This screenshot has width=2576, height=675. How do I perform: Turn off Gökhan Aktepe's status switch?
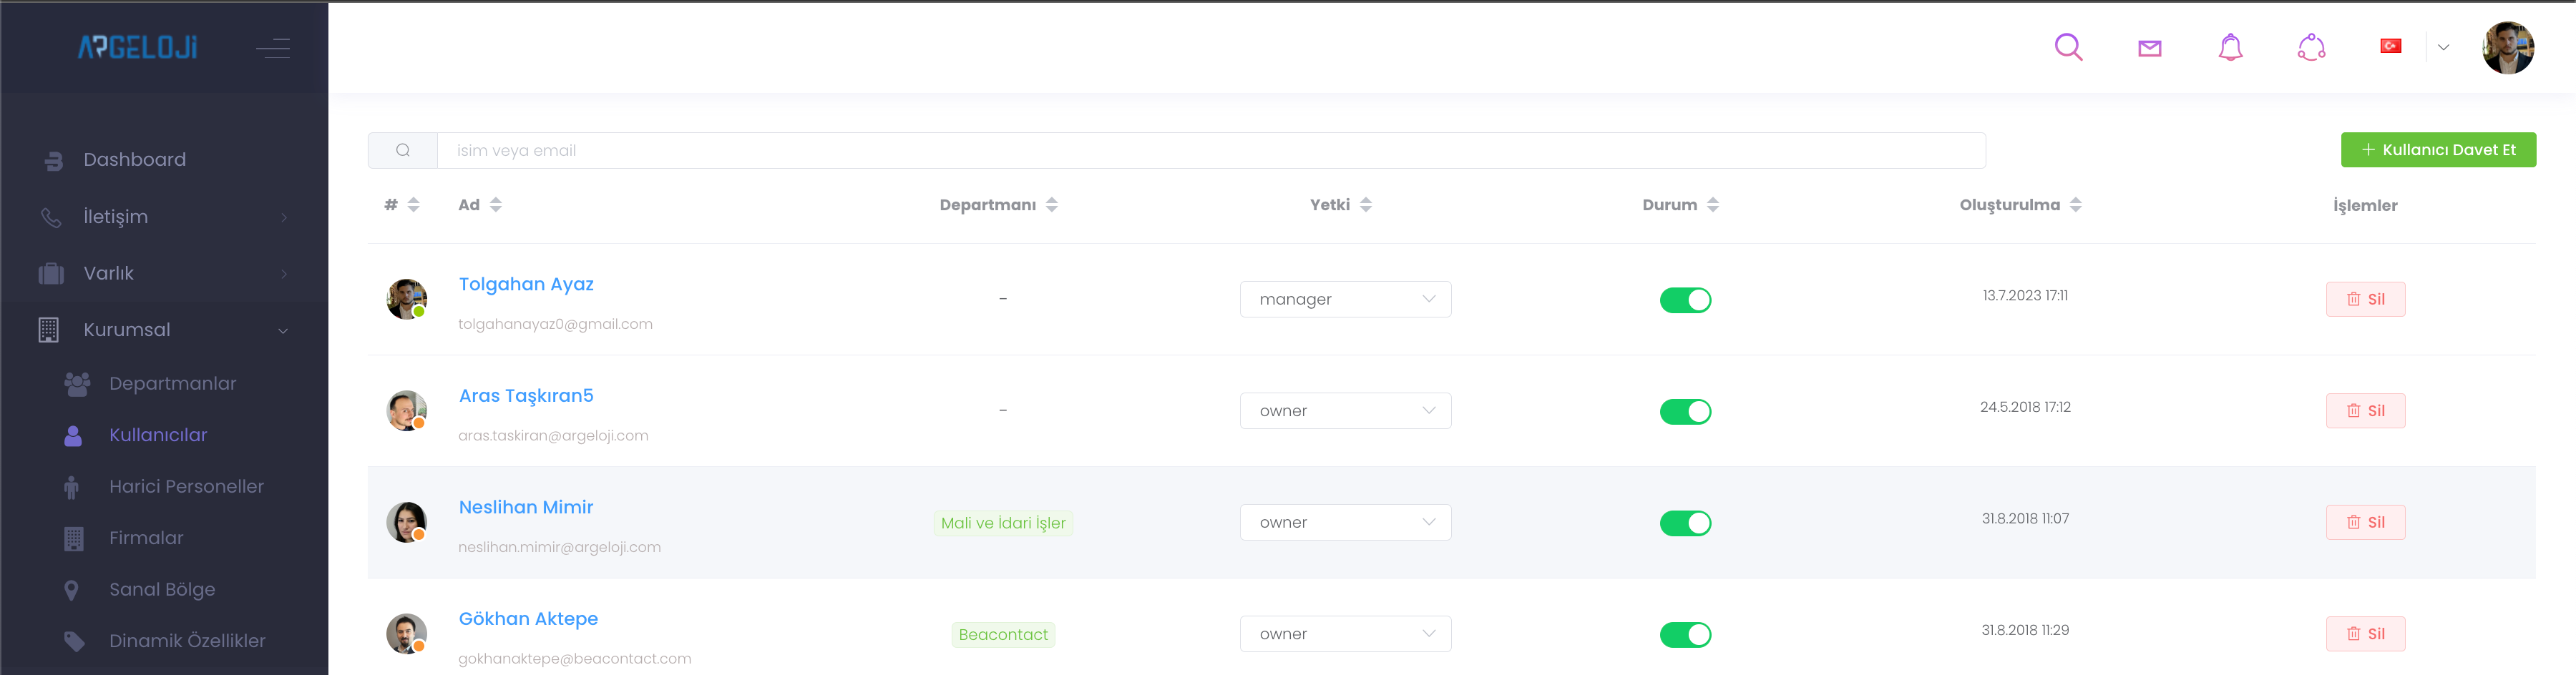(x=1685, y=635)
